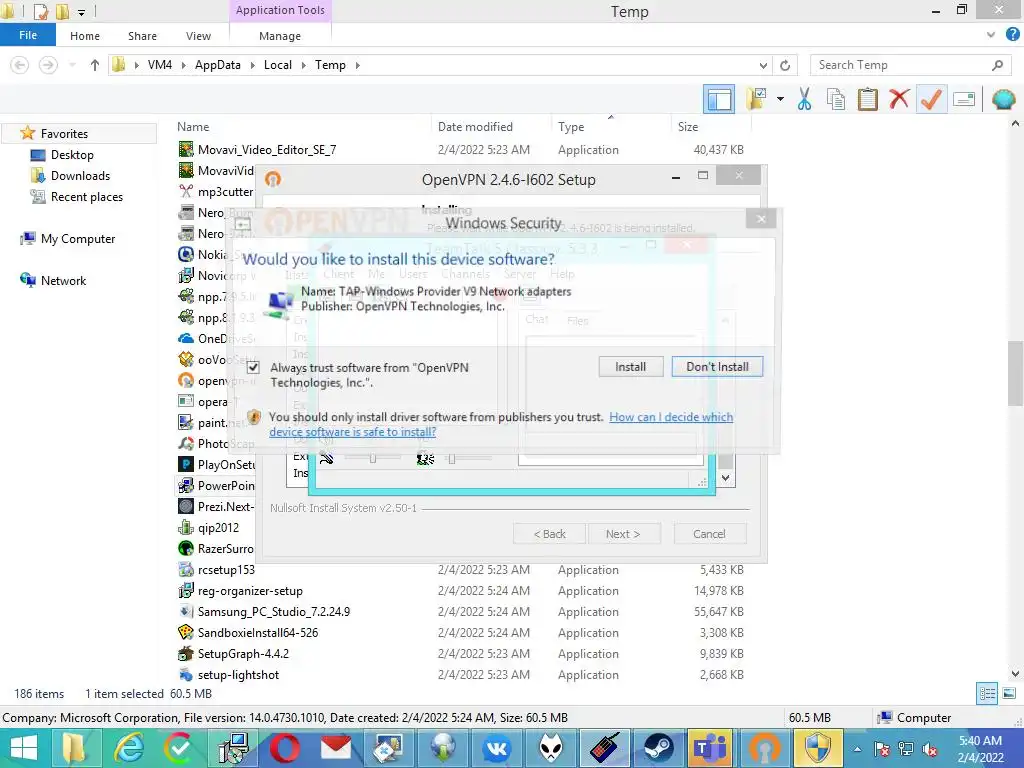Select the Samsung_PC_Studio_7.2.24.9 file
Image resolution: width=1024 pixels, height=768 pixels.
click(274, 612)
